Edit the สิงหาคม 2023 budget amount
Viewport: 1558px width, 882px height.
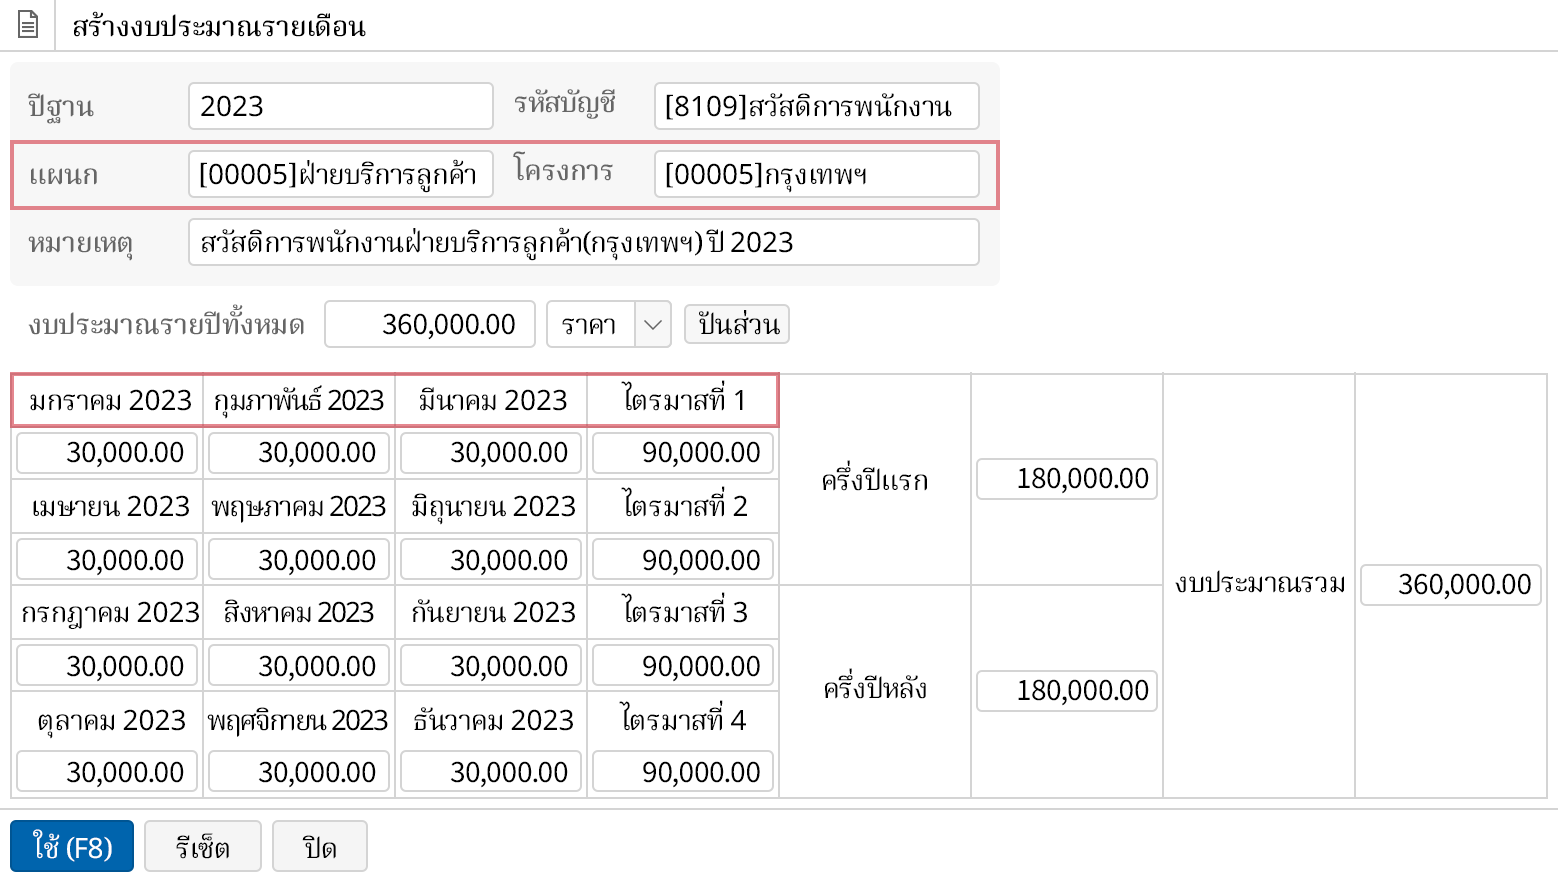[x=299, y=666]
